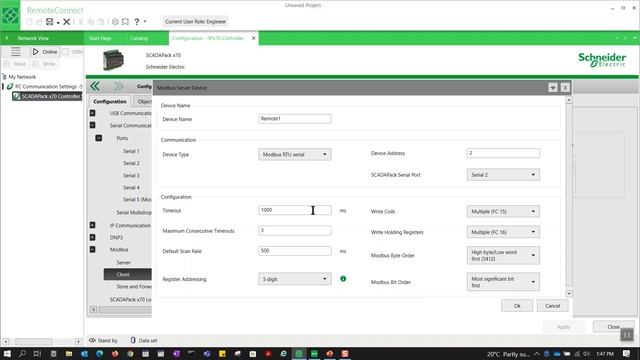The width and height of the screenshot is (640, 360).
Task: Click the Device Address input field
Action: tap(503, 153)
